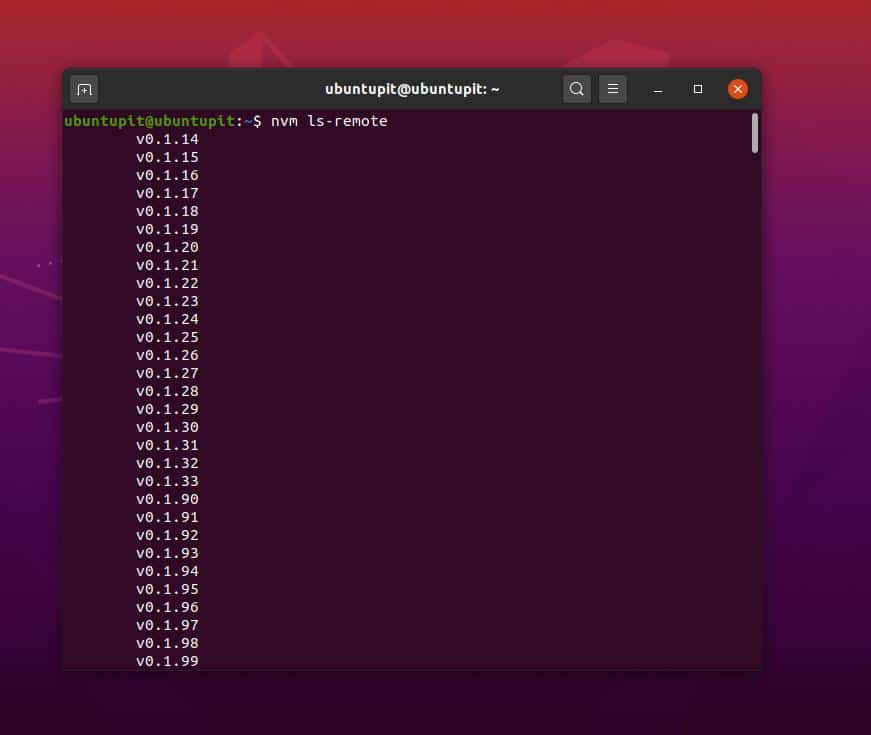Select version v0.1.97 line
The height and width of the screenshot is (735, 871).
pos(167,626)
